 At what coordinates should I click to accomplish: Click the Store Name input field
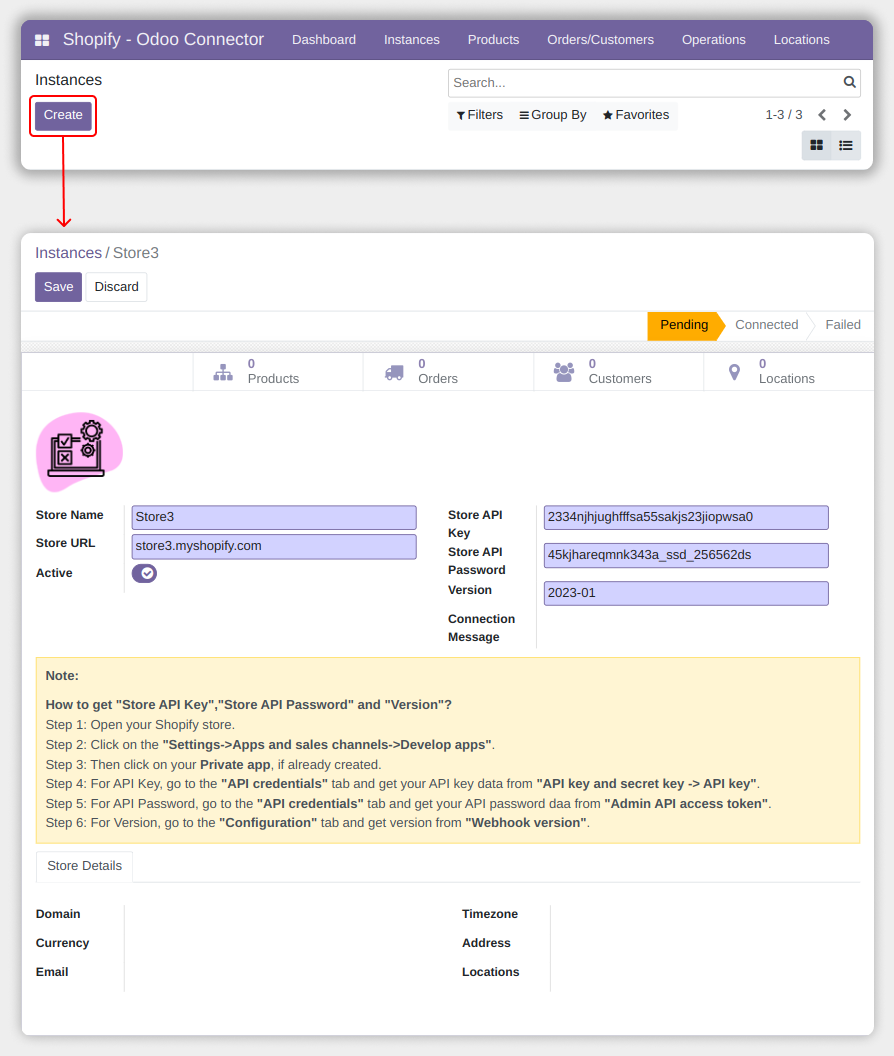coord(274,517)
